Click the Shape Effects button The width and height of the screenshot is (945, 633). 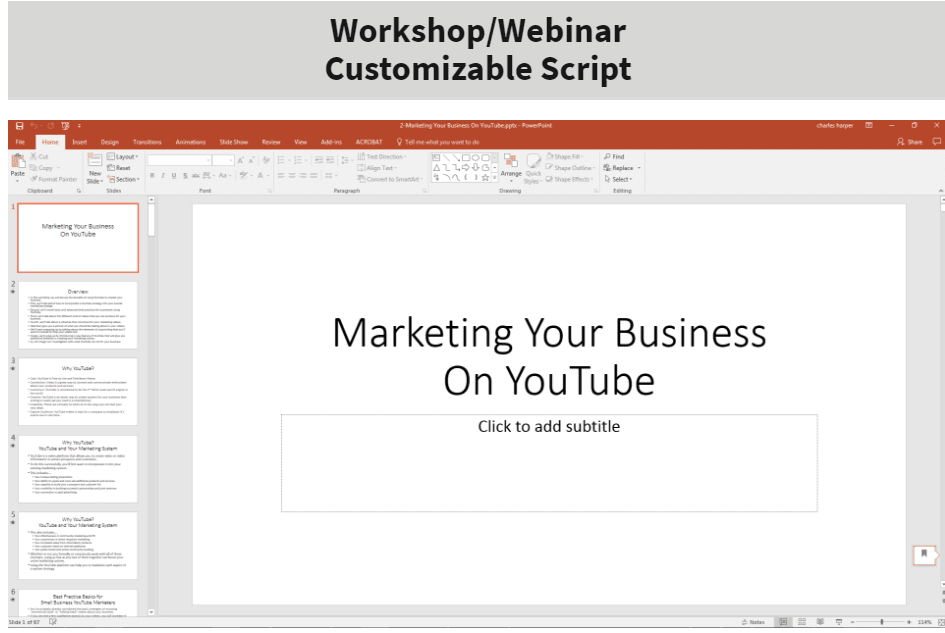coord(569,179)
